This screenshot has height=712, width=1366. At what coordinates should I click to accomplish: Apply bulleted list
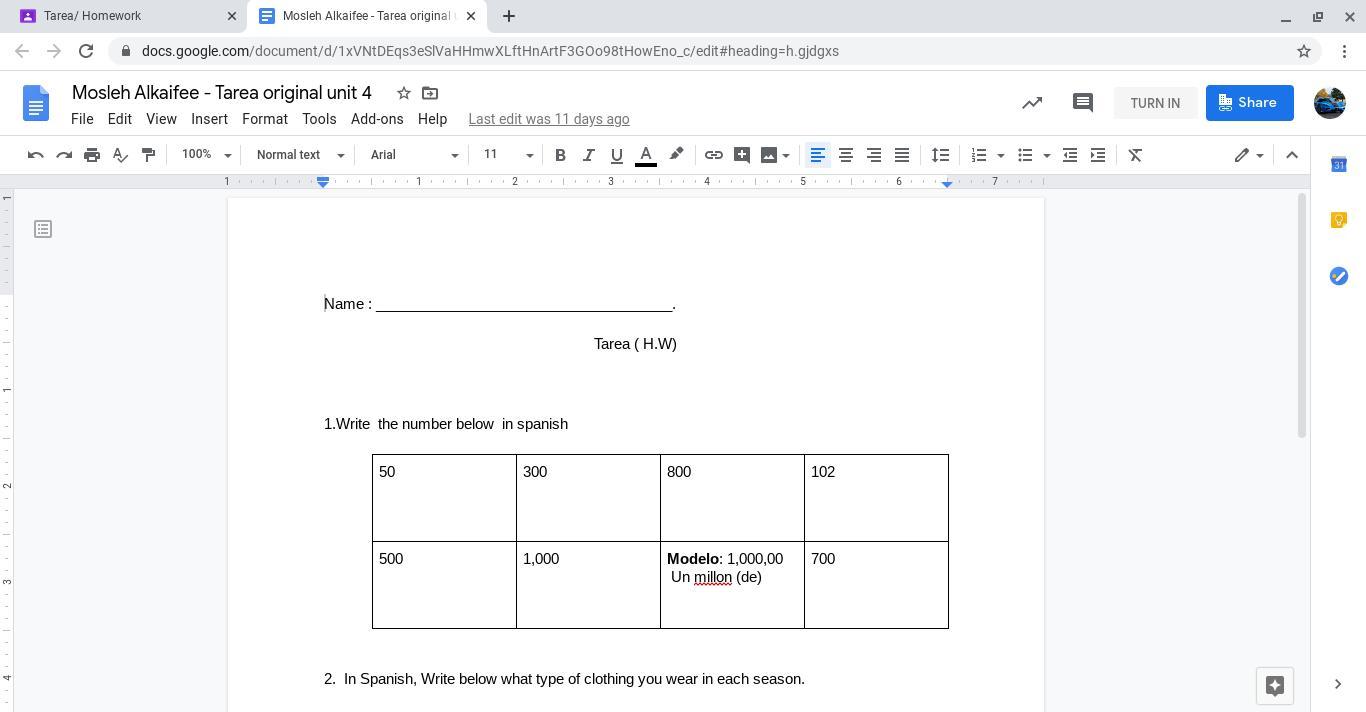tap(1024, 155)
